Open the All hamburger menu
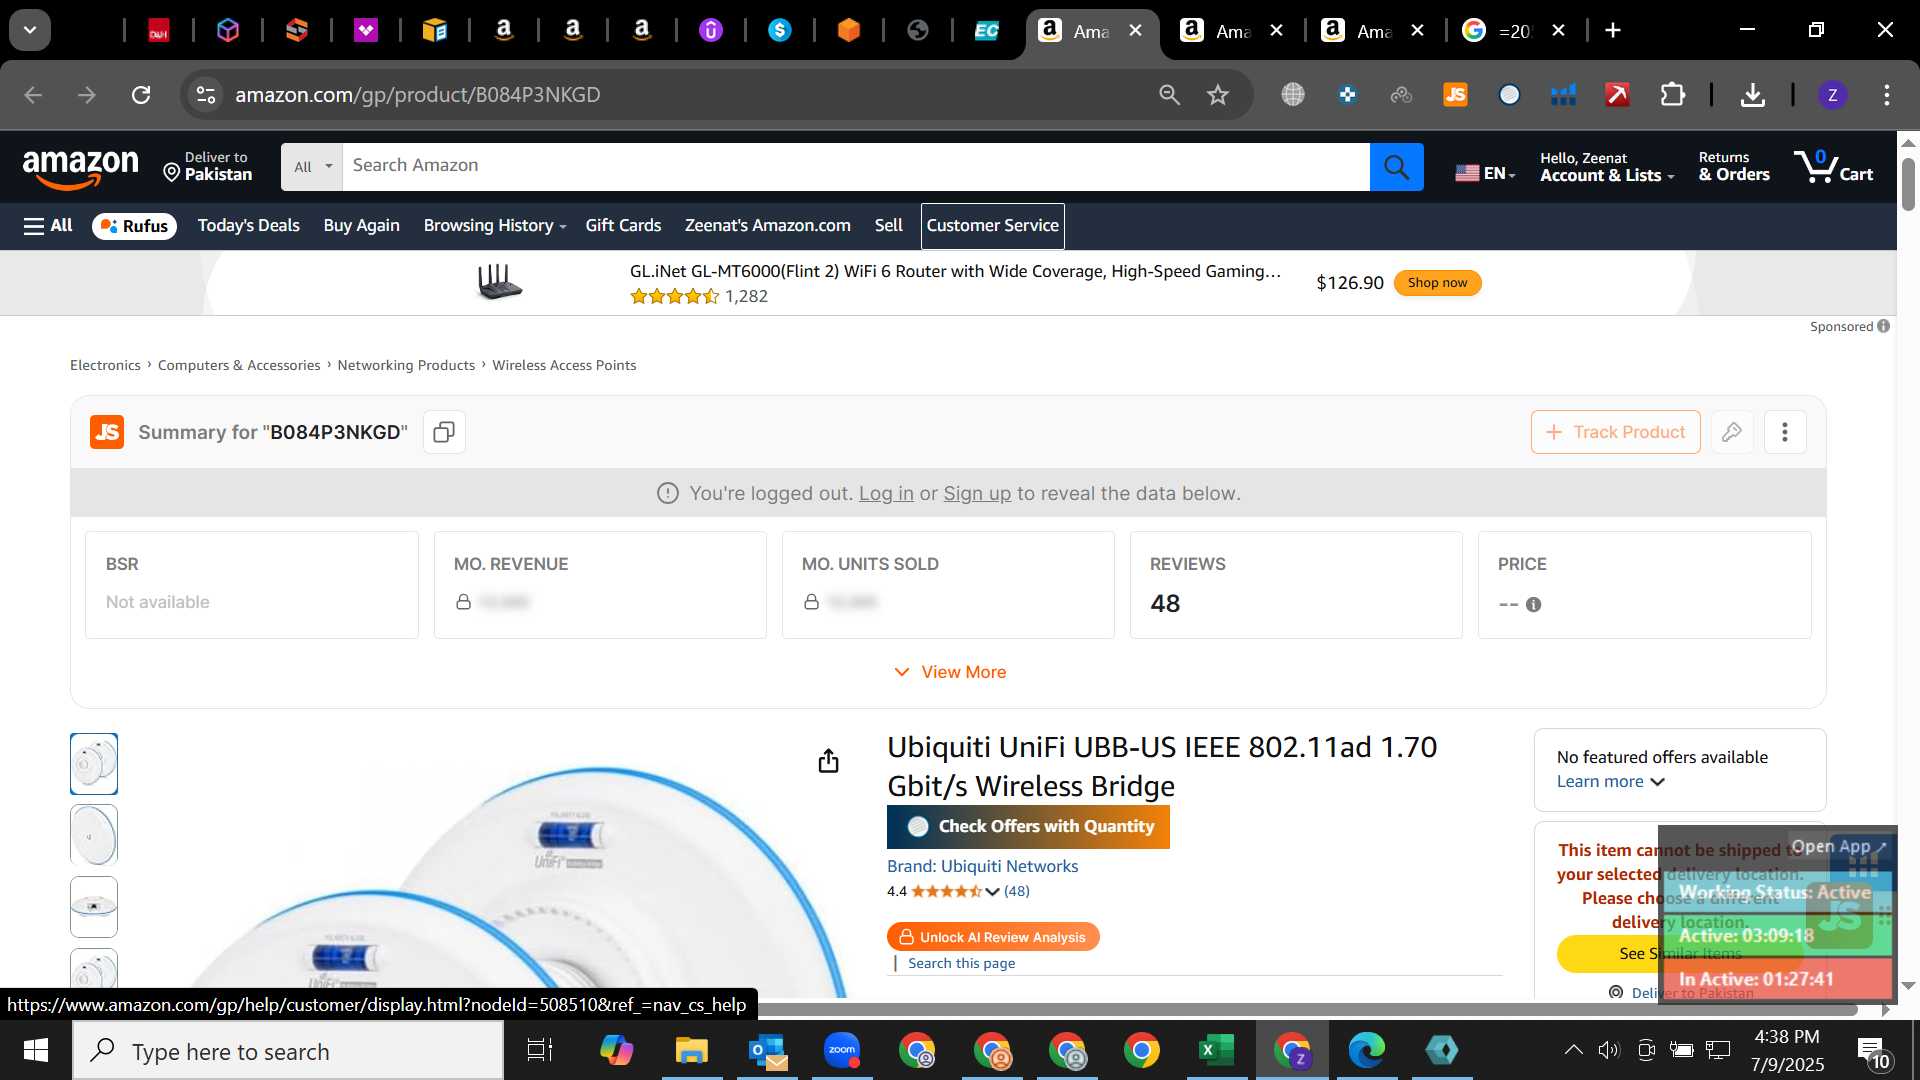This screenshot has width=1920, height=1080. 48,226
